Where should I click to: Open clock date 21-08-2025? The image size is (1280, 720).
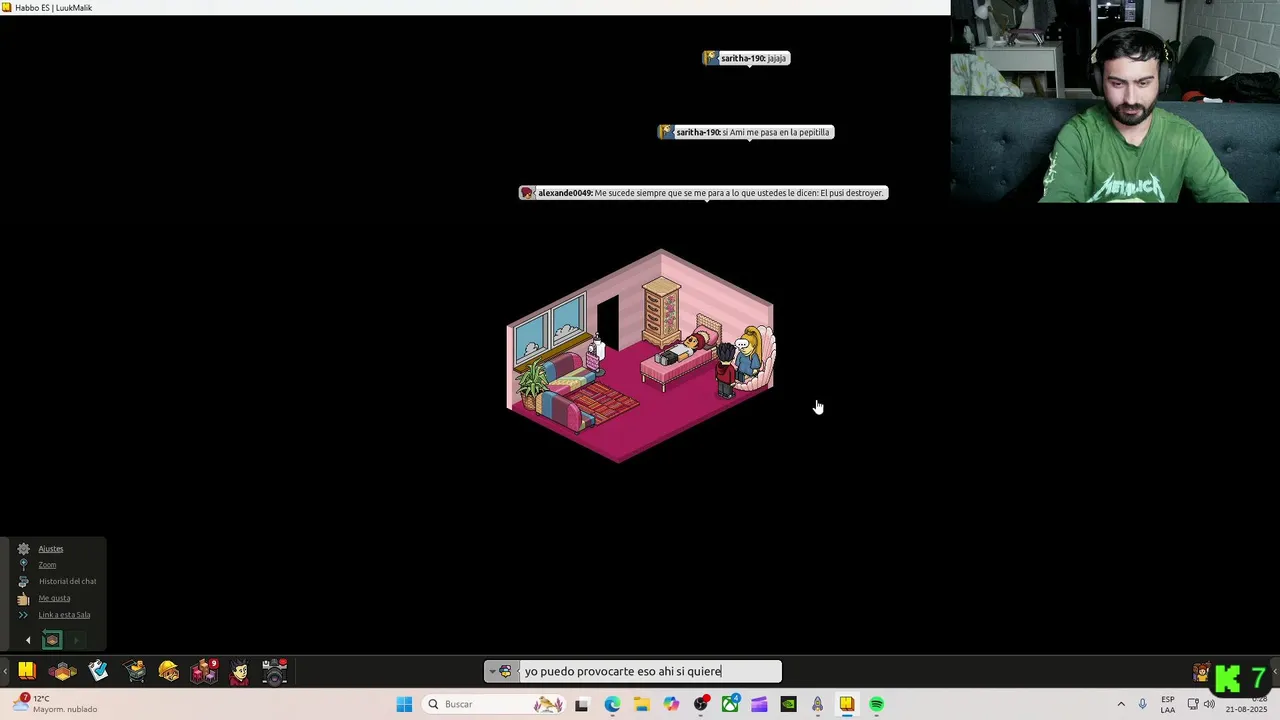pyautogui.click(x=1247, y=704)
